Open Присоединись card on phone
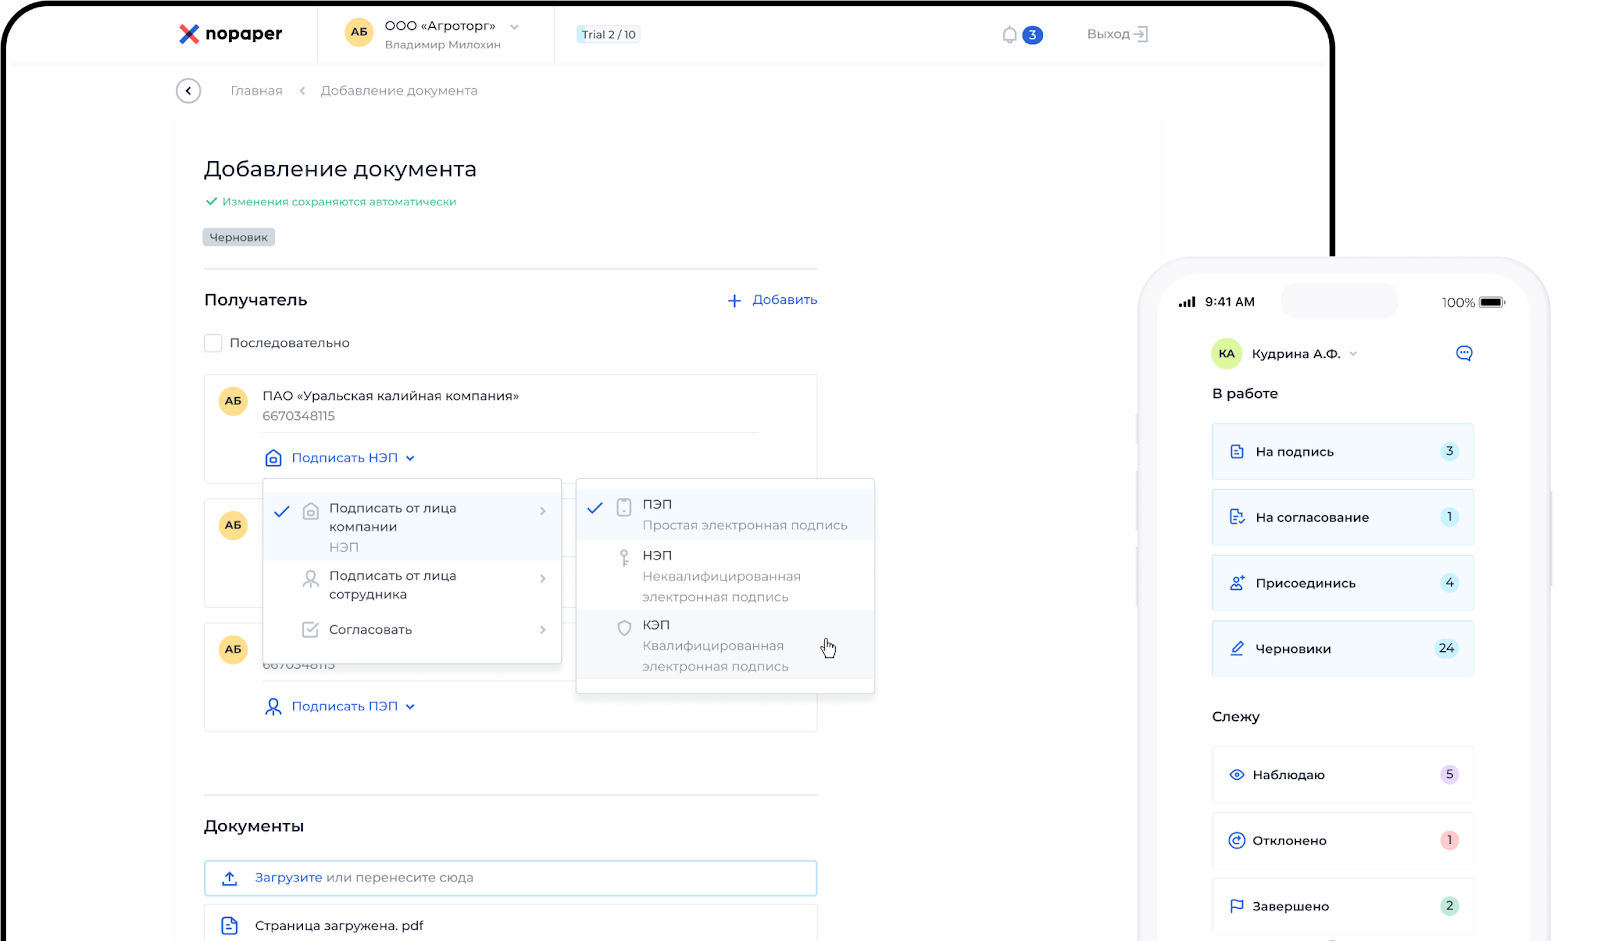The image size is (1600, 941). point(1343,583)
